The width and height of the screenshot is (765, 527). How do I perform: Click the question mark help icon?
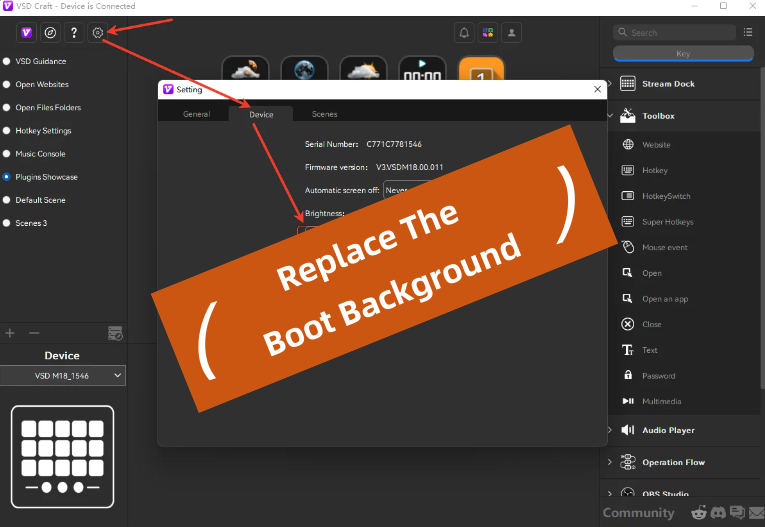(73, 33)
